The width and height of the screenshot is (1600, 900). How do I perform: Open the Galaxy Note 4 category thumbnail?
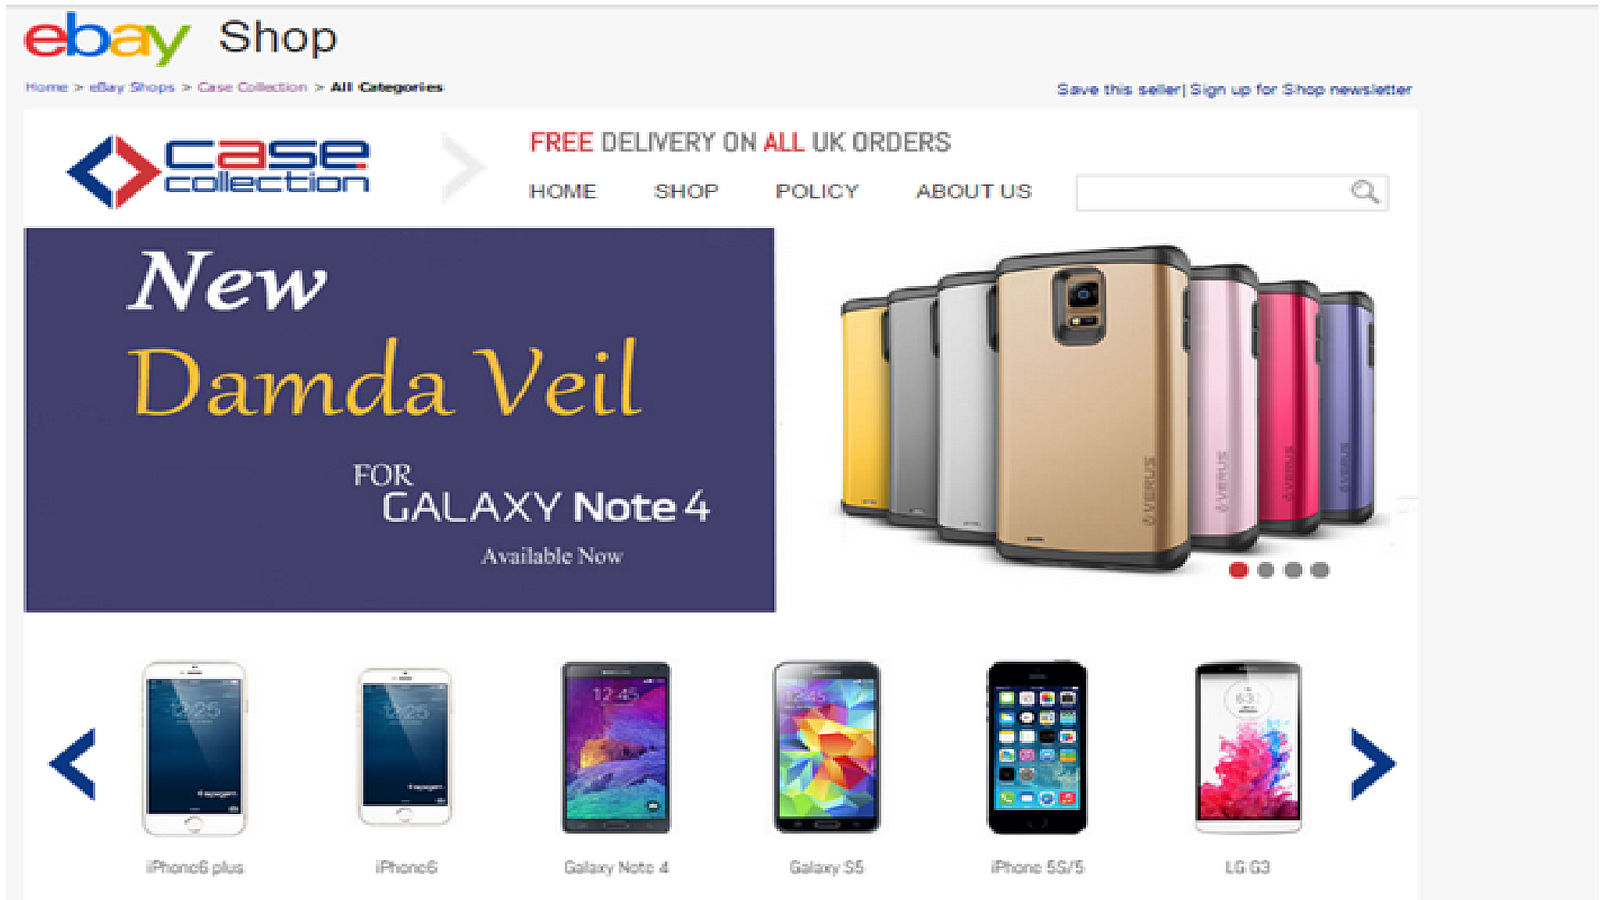(x=616, y=748)
